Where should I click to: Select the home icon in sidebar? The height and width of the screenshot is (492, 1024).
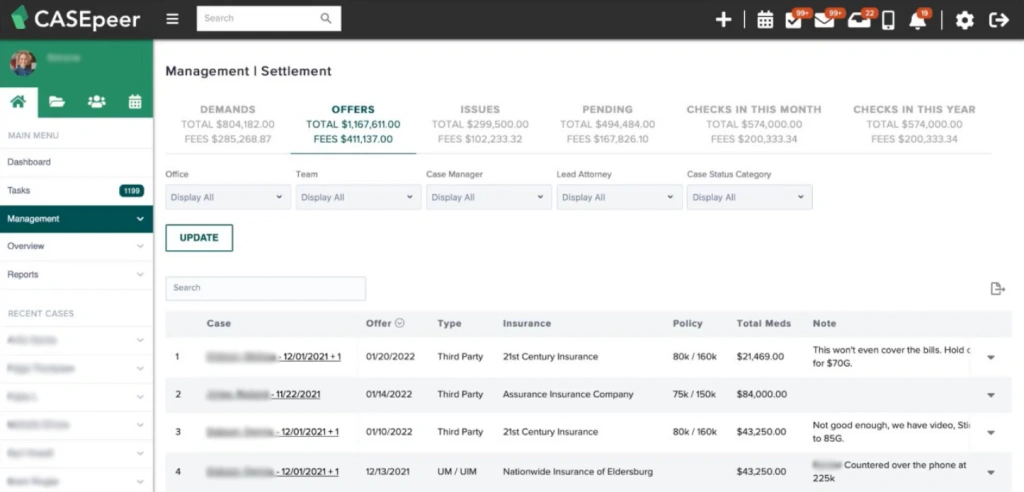point(18,102)
